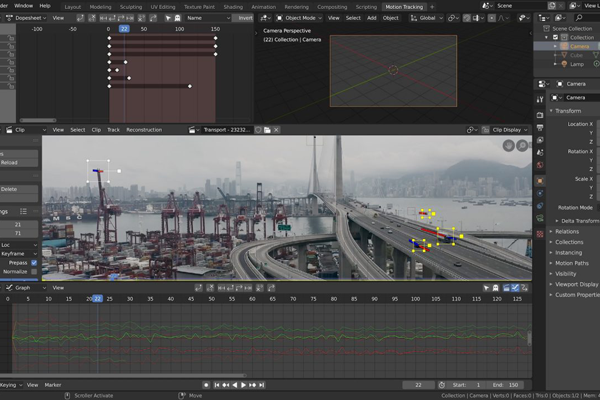Click the Invert filter button
Viewport: 600px width, 400px height.
(243, 18)
